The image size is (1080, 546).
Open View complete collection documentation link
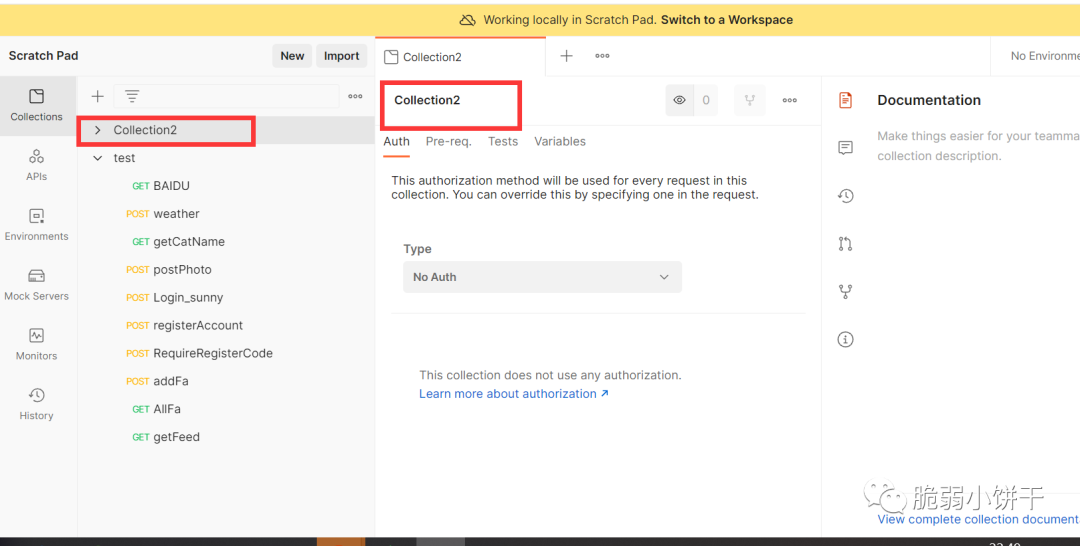pyautogui.click(x=978, y=519)
